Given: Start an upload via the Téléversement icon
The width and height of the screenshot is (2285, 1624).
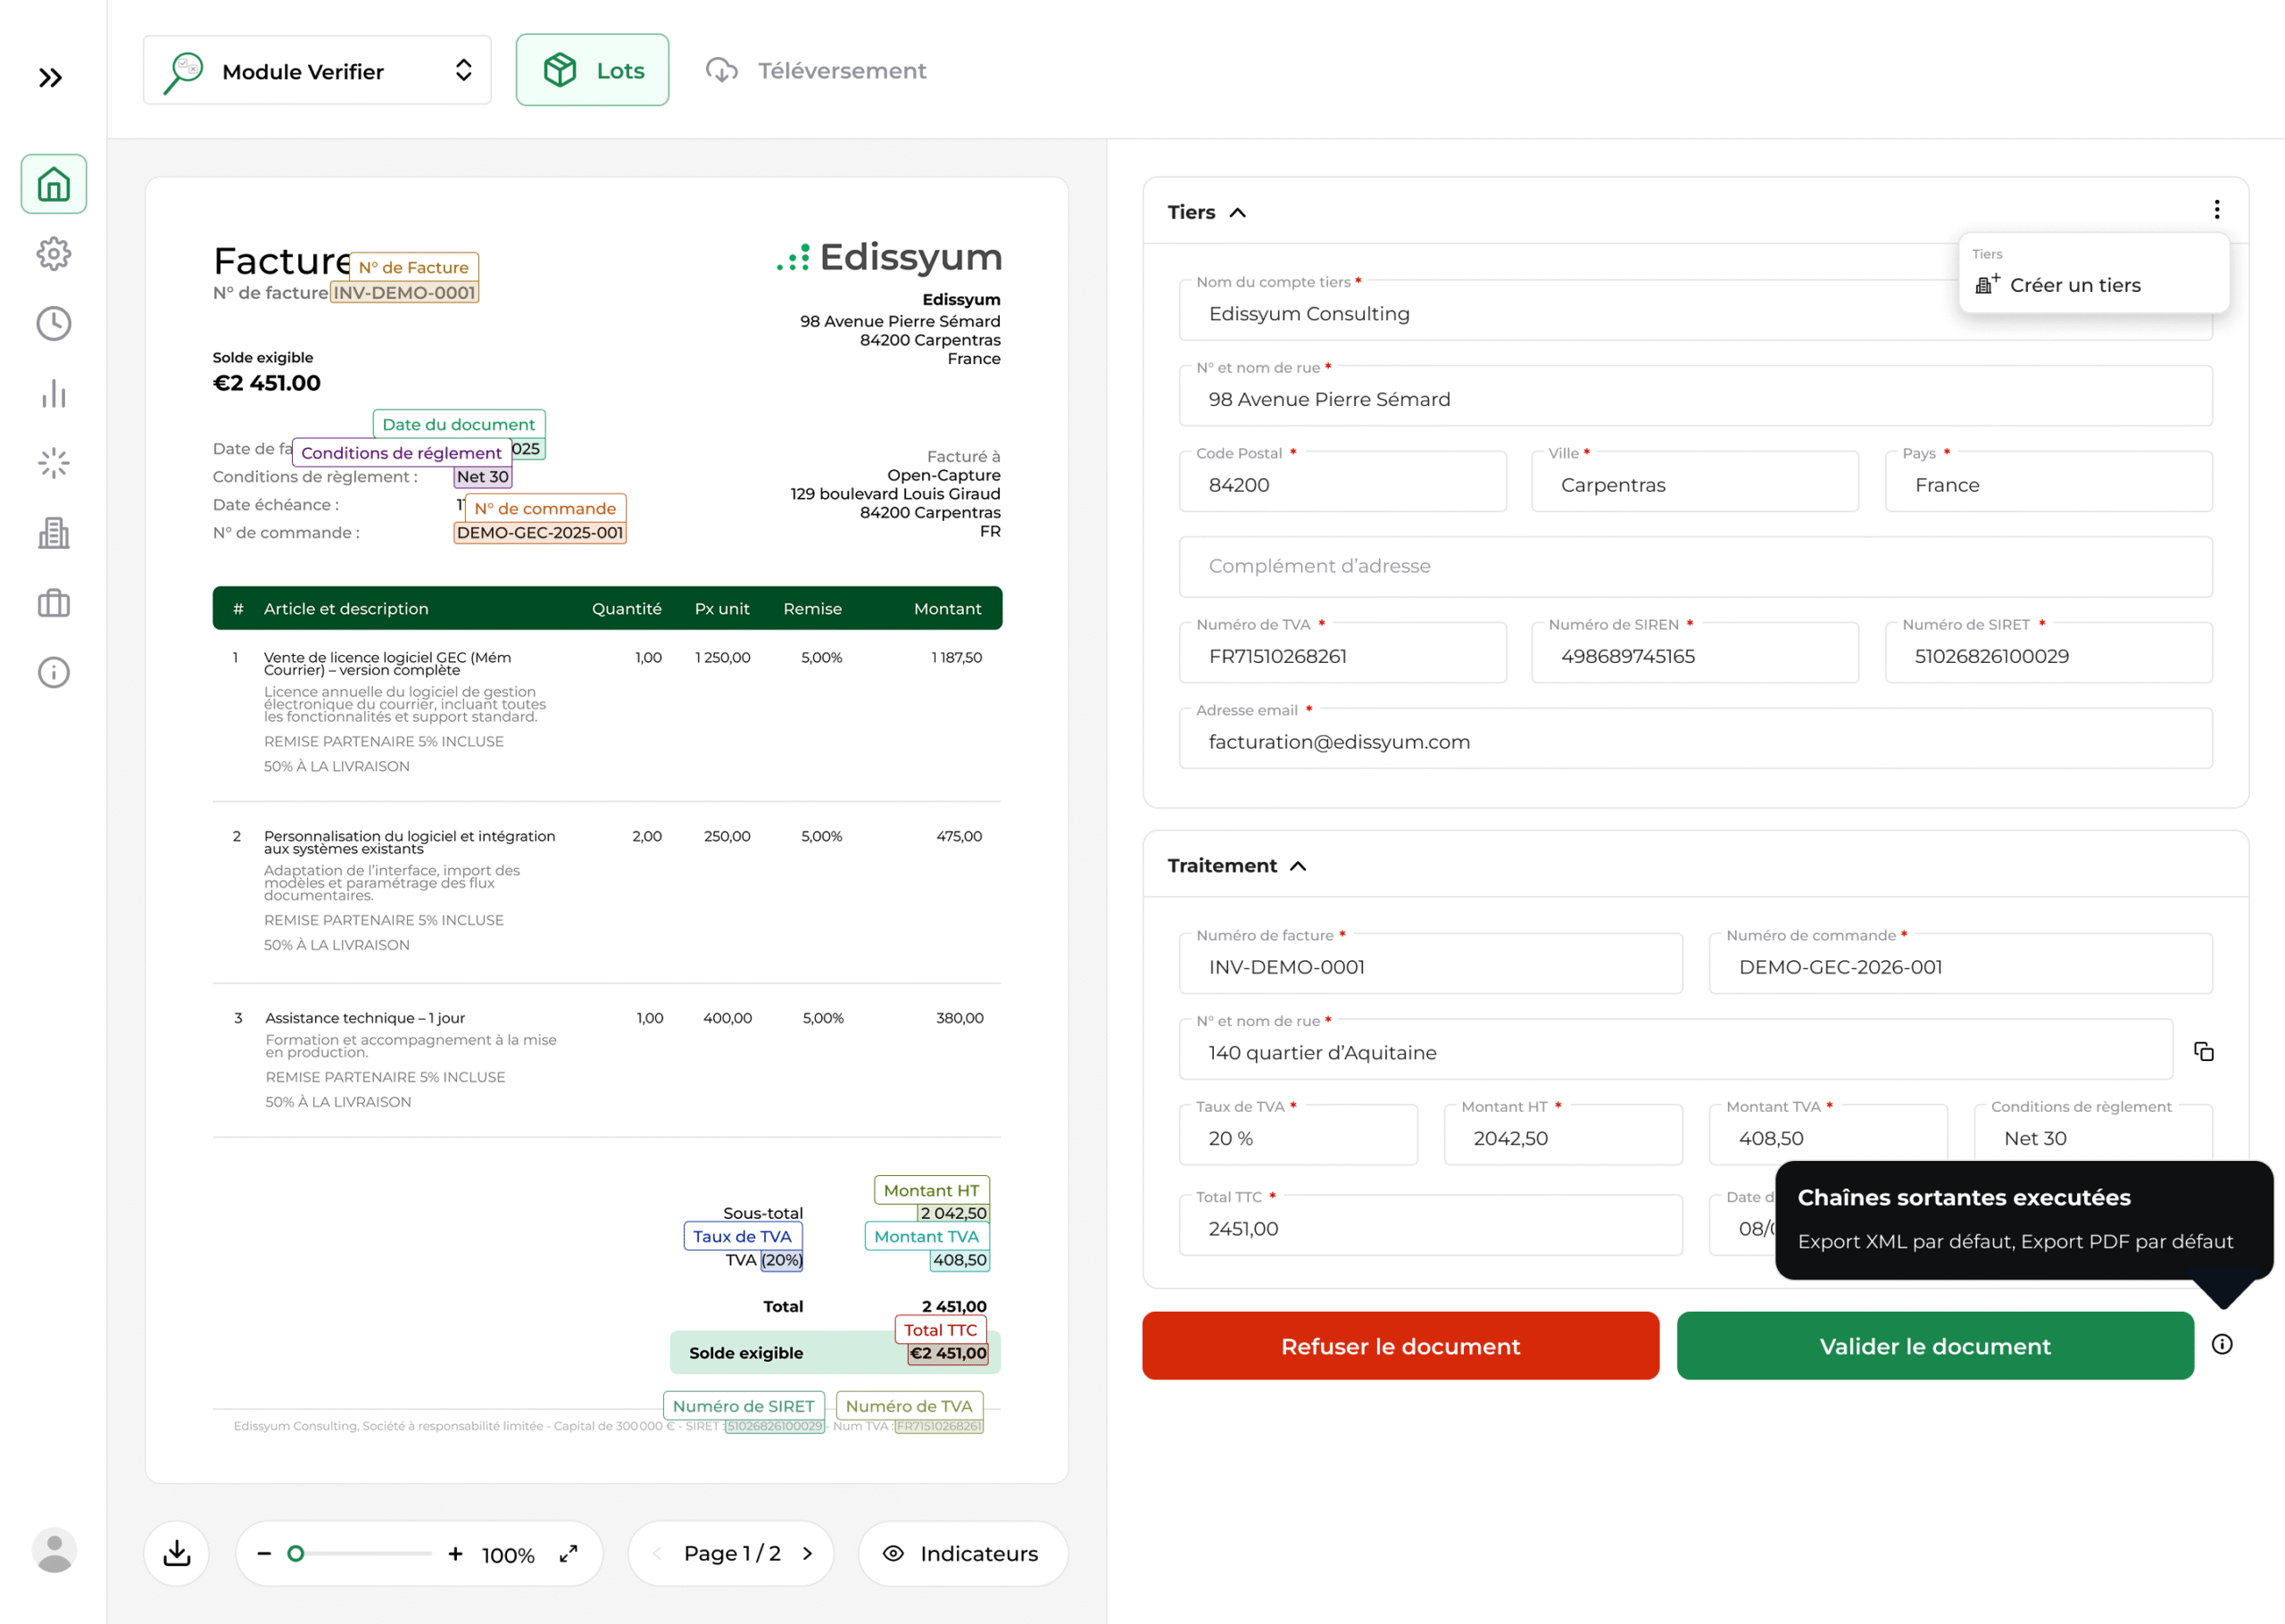Looking at the screenshot, I should click(722, 70).
